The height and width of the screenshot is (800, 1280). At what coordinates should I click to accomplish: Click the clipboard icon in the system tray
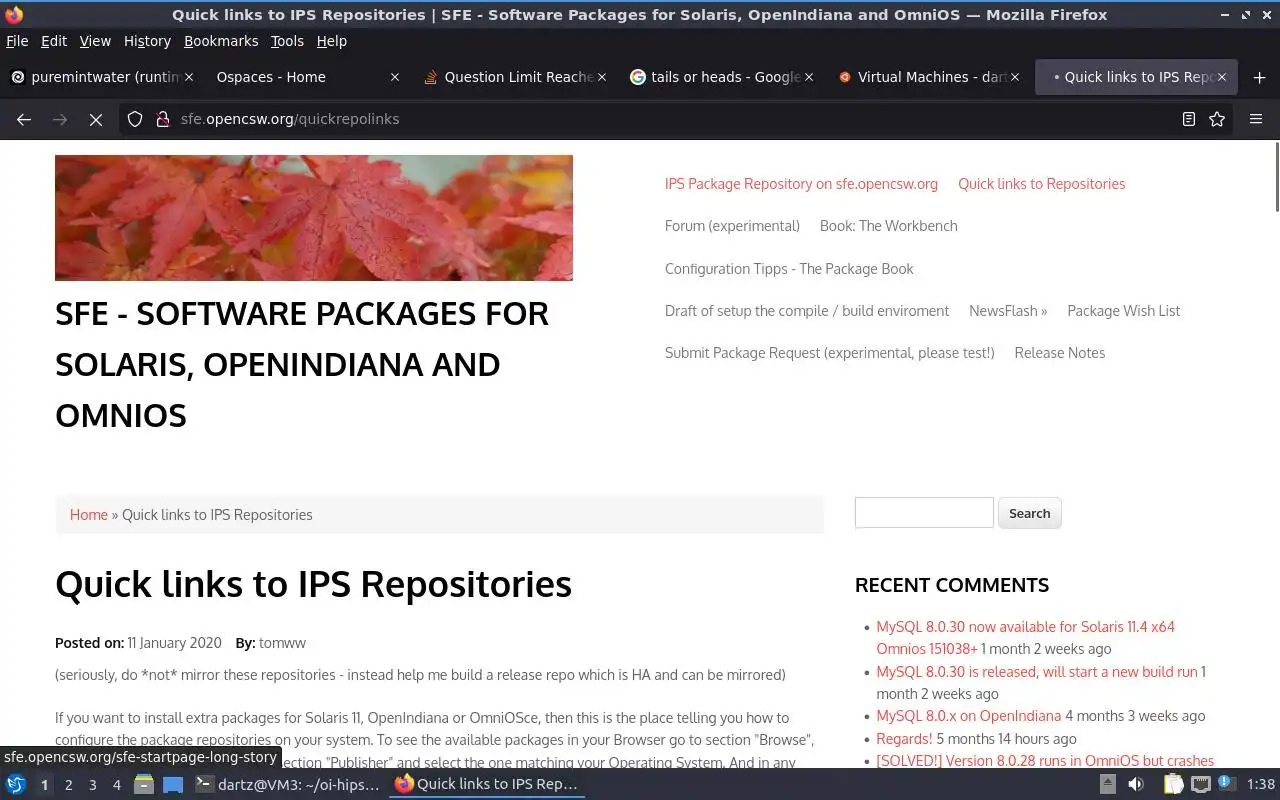1173,784
